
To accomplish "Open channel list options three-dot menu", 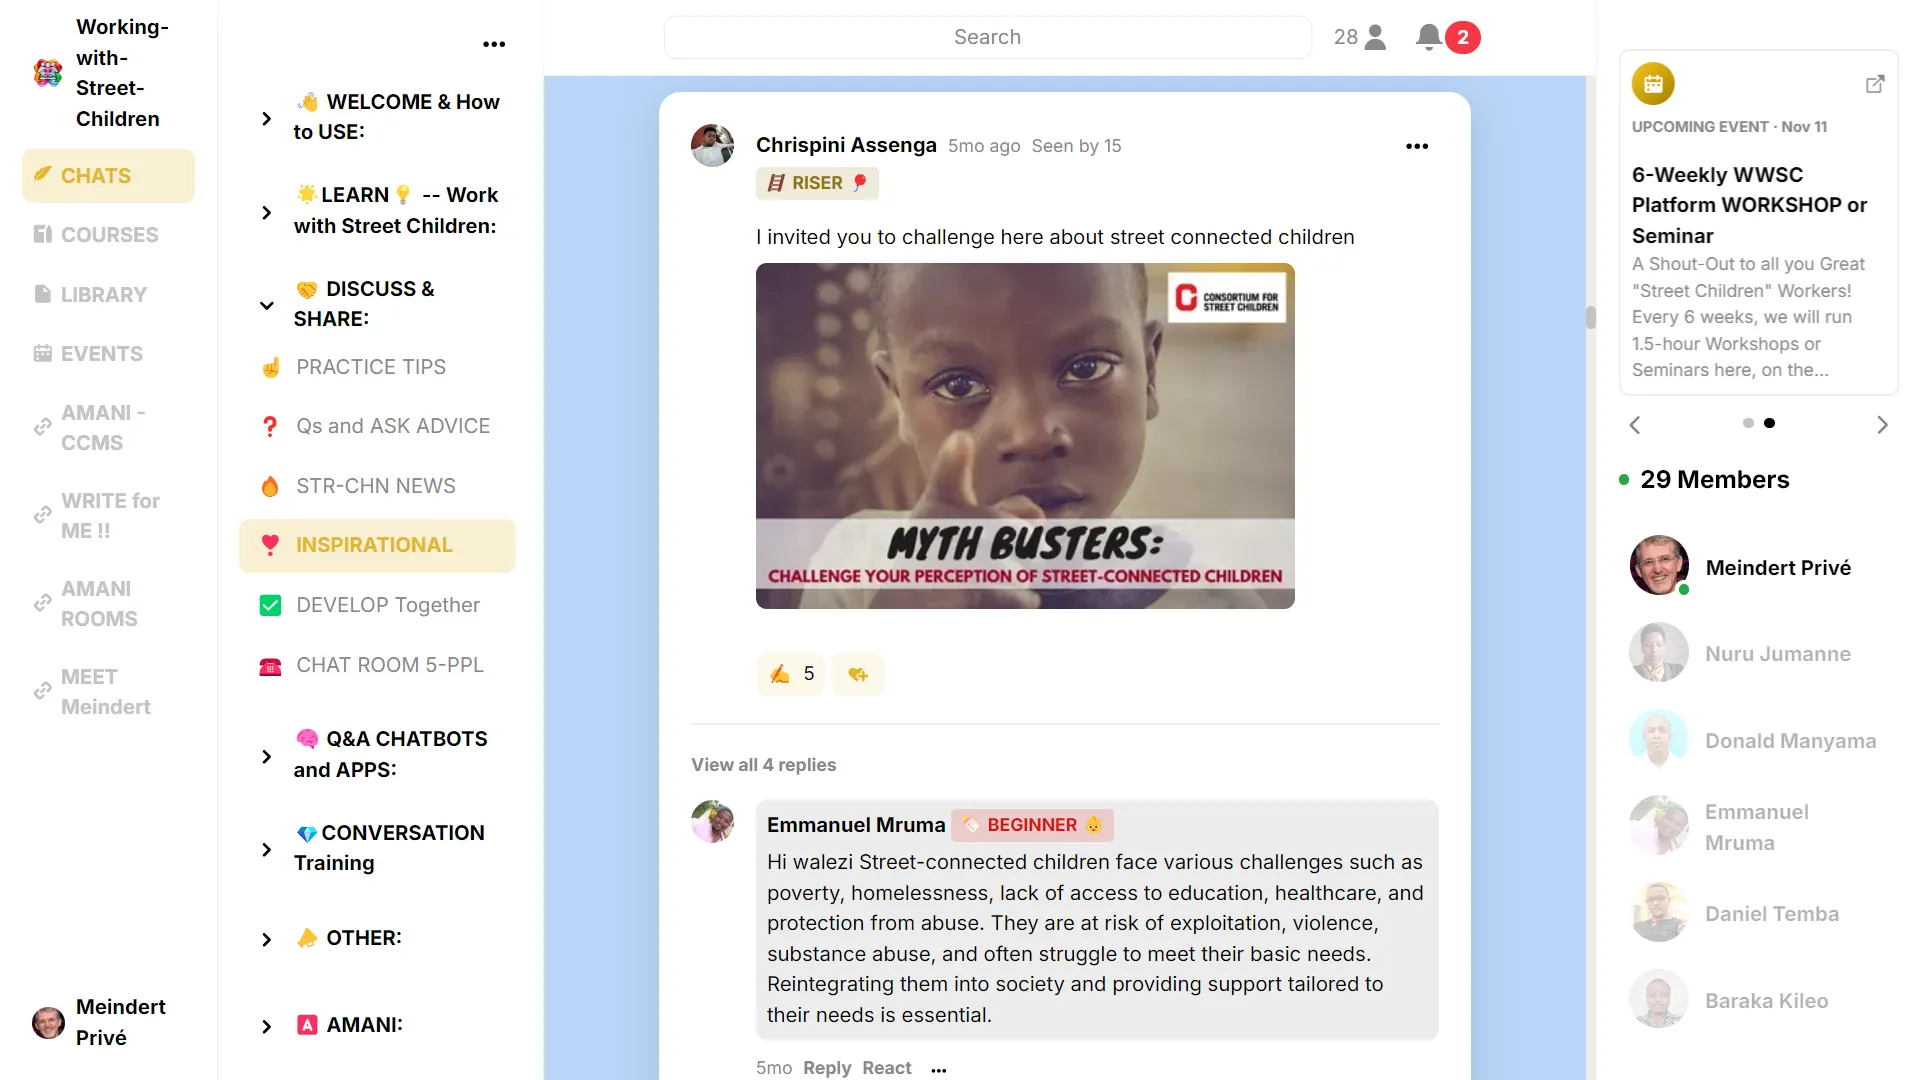I will click(494, 44).
